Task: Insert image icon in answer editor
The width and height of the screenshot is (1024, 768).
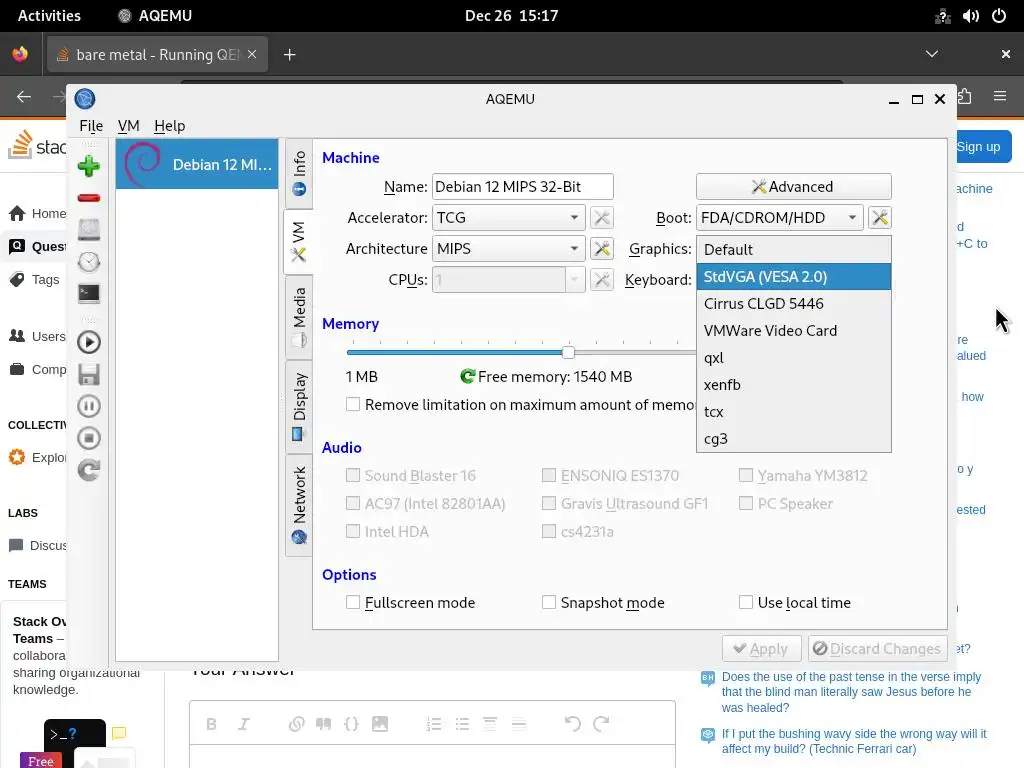Action: [x=379, y=724]
